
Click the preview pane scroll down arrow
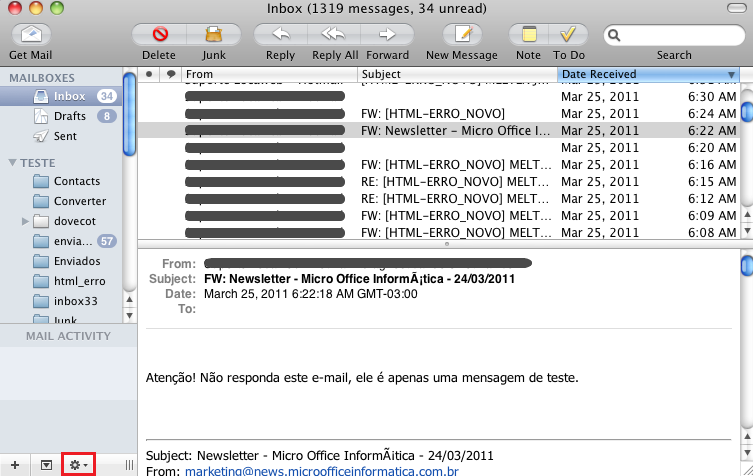pos(747,452)
